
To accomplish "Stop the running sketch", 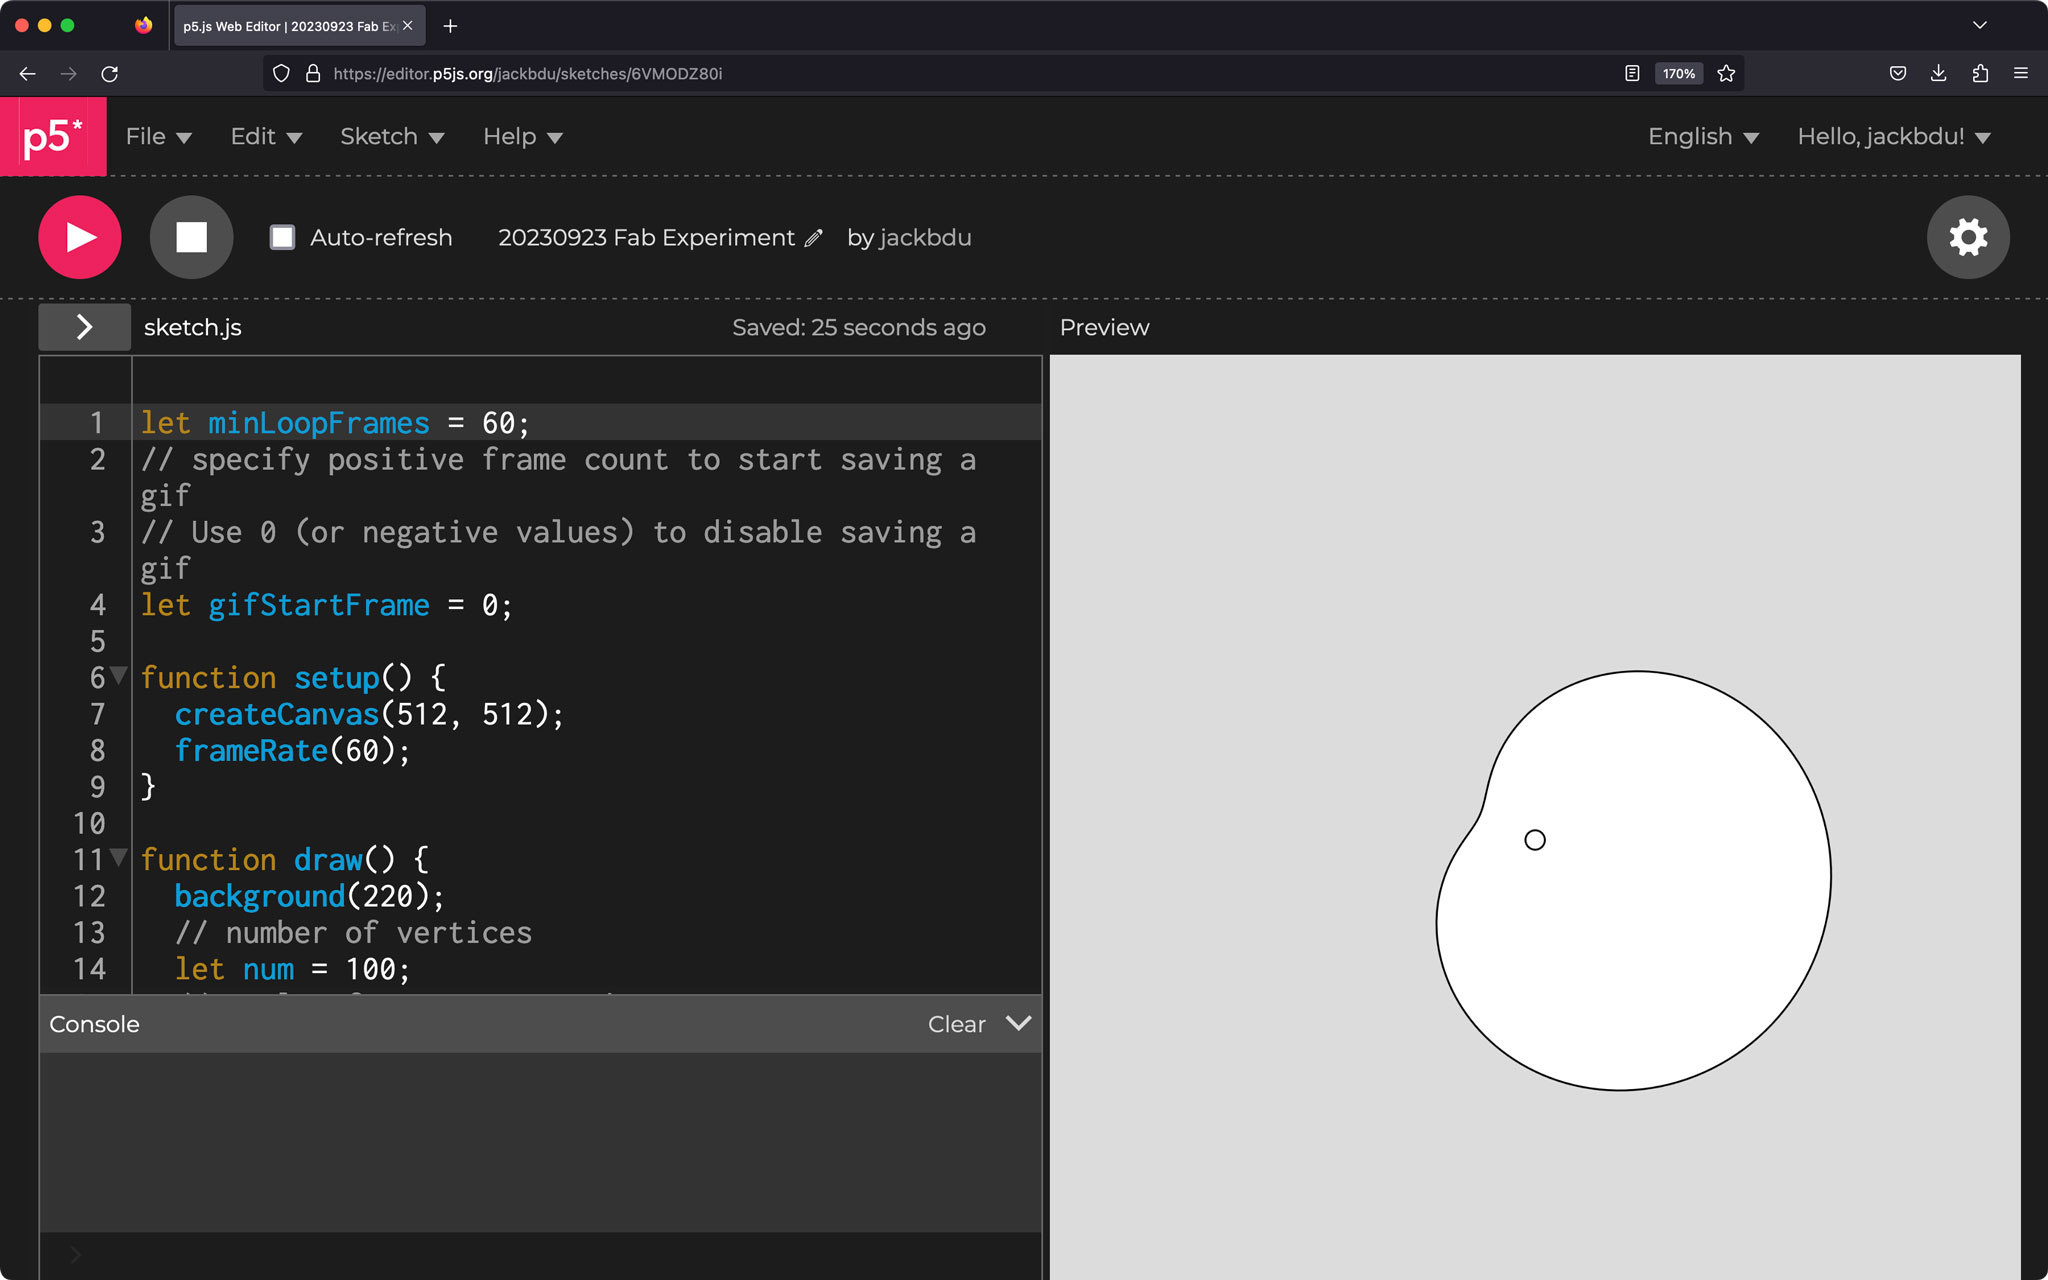I will pyautogui.click(x=191, y=237).
